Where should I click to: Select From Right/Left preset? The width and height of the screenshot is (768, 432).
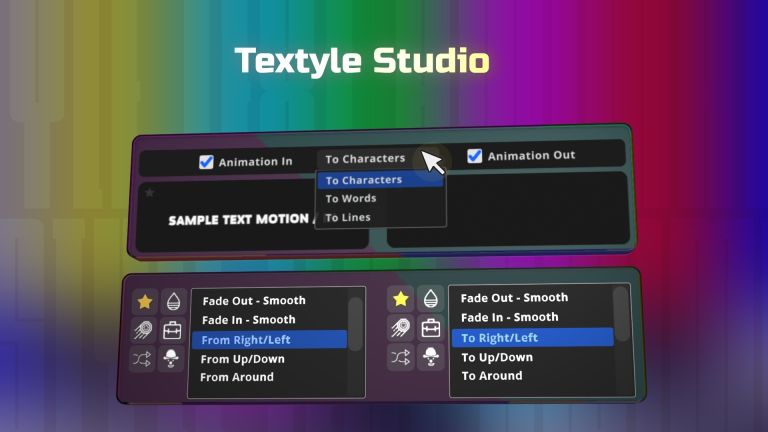(x=269, y=339)
